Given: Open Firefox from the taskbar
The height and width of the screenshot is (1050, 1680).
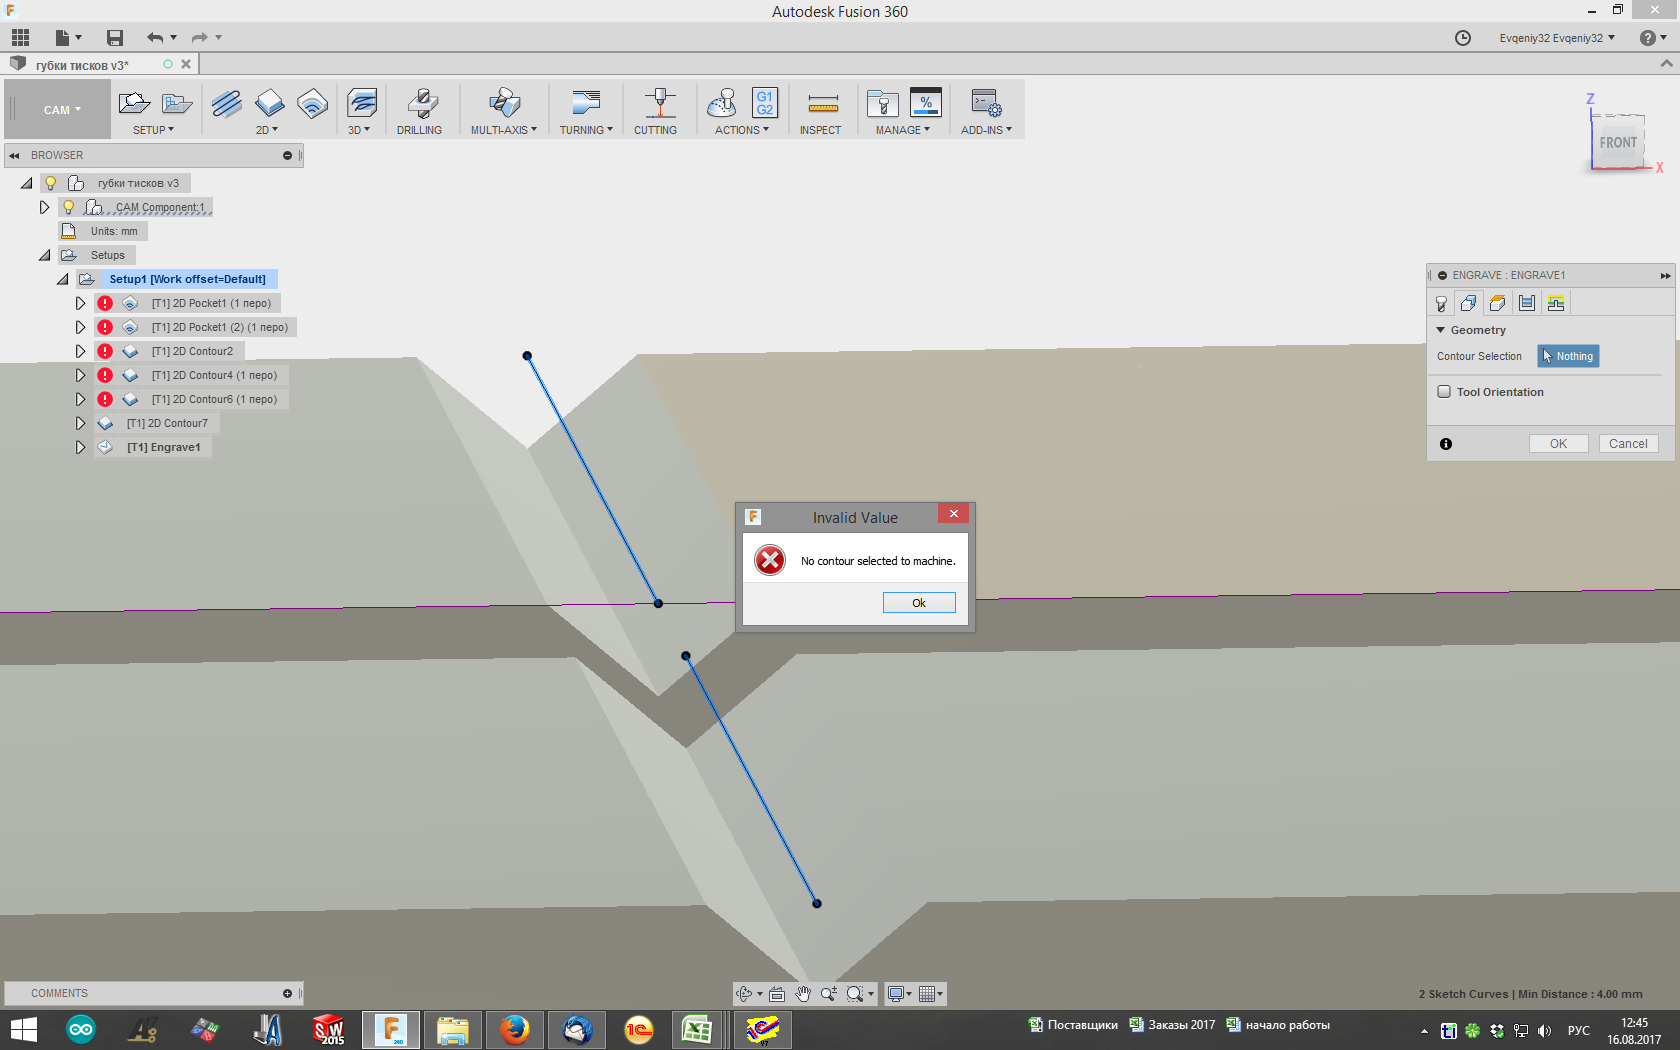Looking at the screenshot, I should pos(515,1030).
